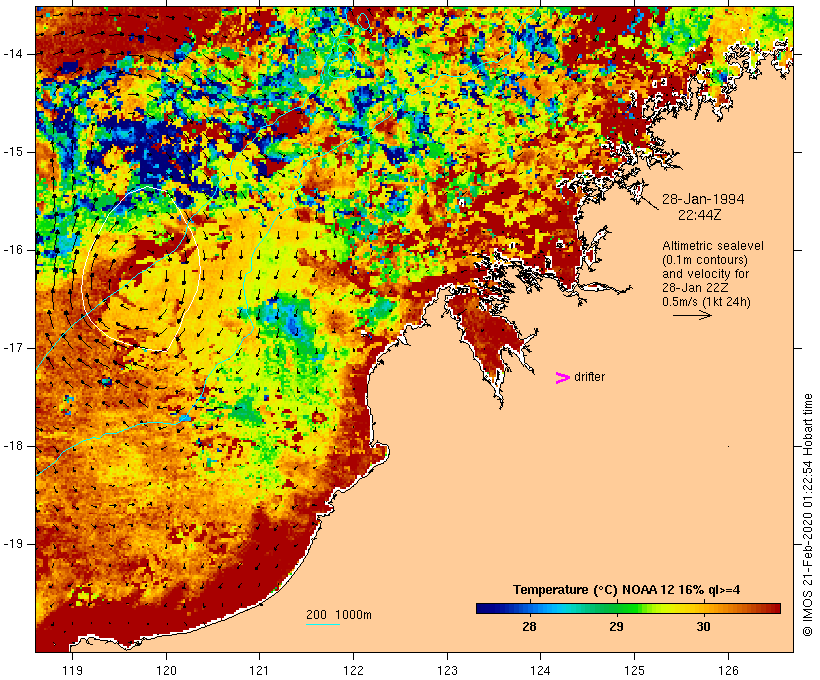The height and width of the screenshot is (680, 820).
Task: Click the colorbar label '30'
Action: [703, 626]
